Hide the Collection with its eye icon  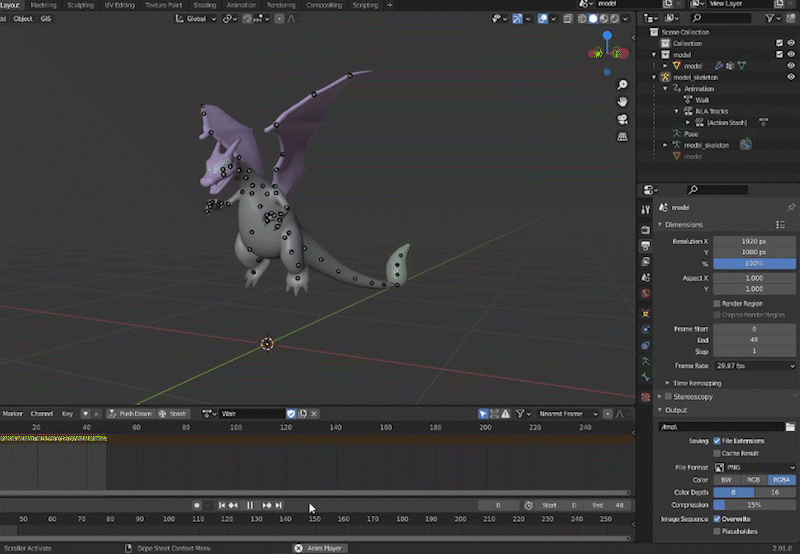point(791,43)
